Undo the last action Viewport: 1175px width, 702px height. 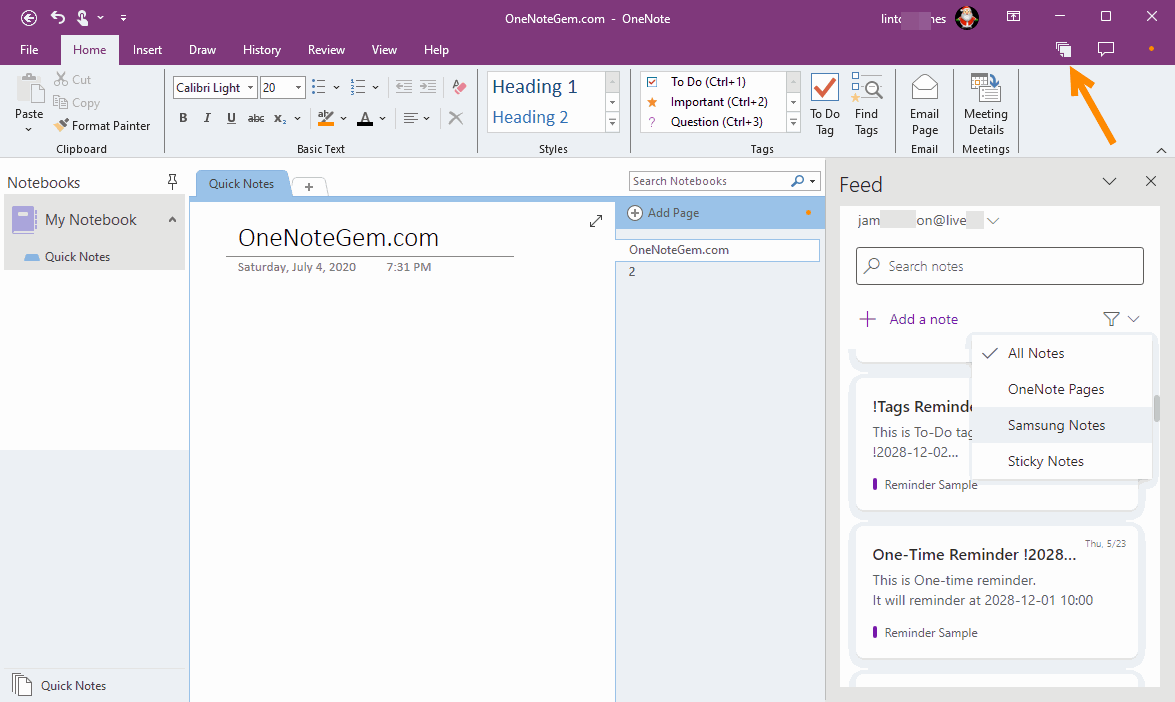[x=58, y=17]
